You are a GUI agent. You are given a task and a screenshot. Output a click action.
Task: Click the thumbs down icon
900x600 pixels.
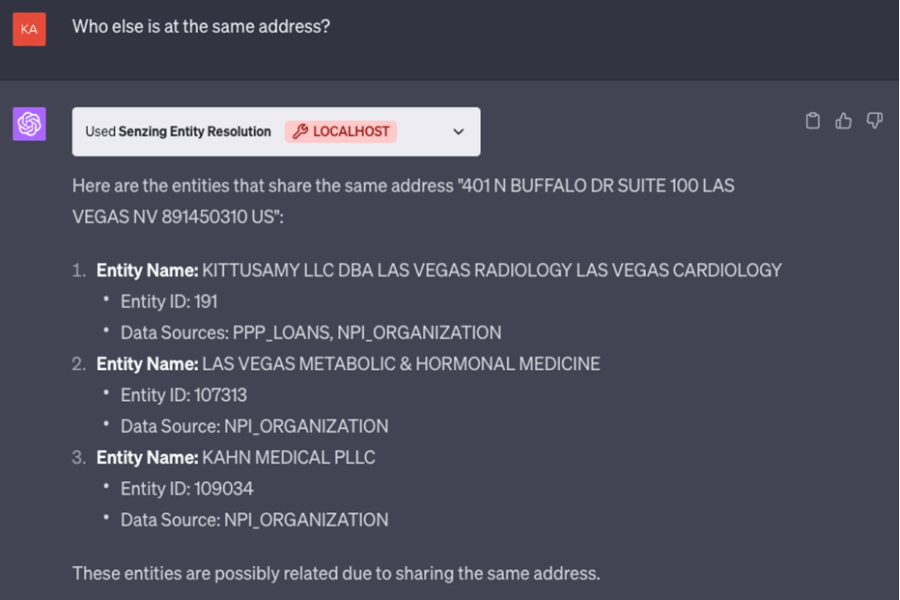(875, 121)
